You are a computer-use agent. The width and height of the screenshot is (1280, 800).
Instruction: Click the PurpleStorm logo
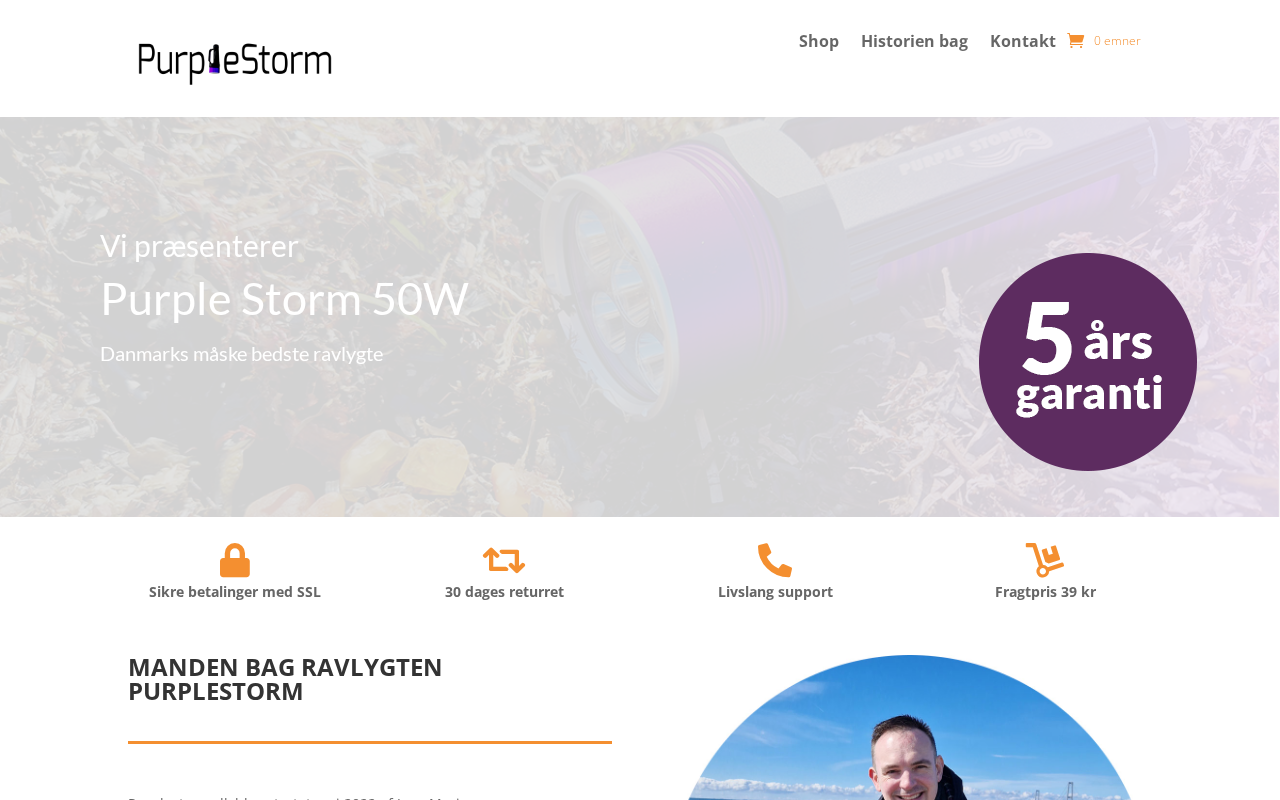click(x=235, y=63)
